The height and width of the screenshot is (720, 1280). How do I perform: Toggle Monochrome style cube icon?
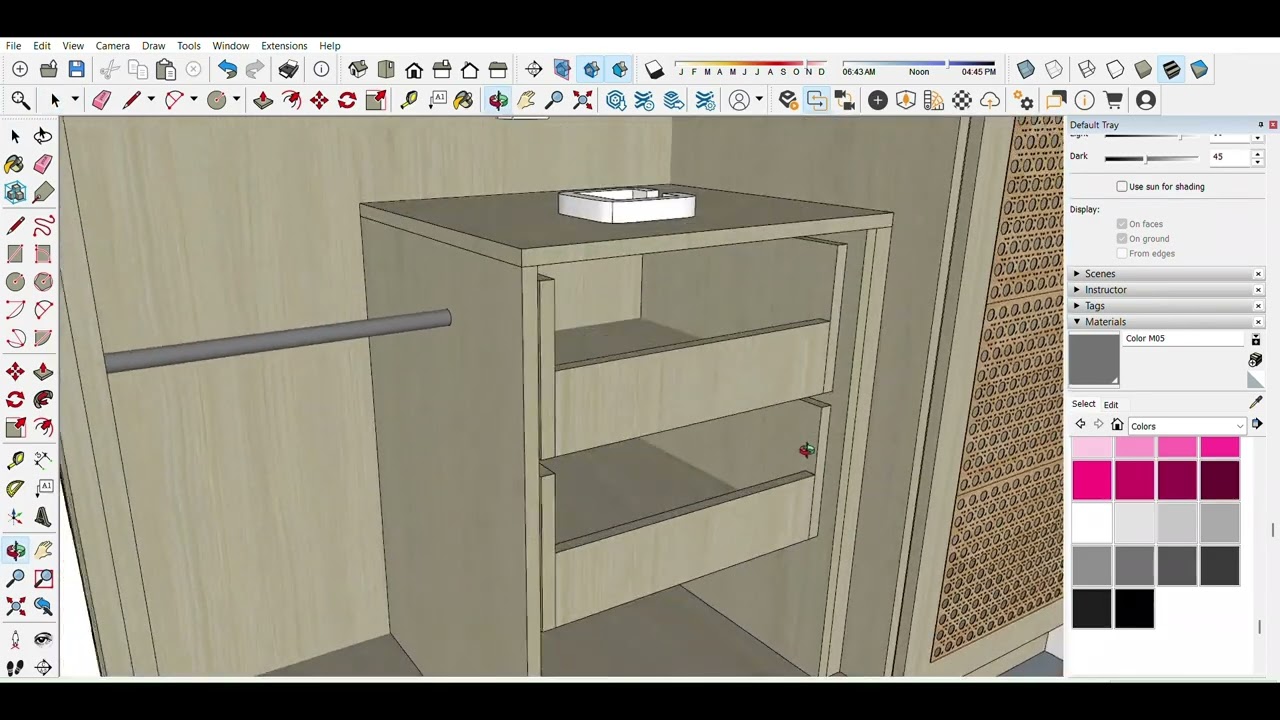(1199, 69)
